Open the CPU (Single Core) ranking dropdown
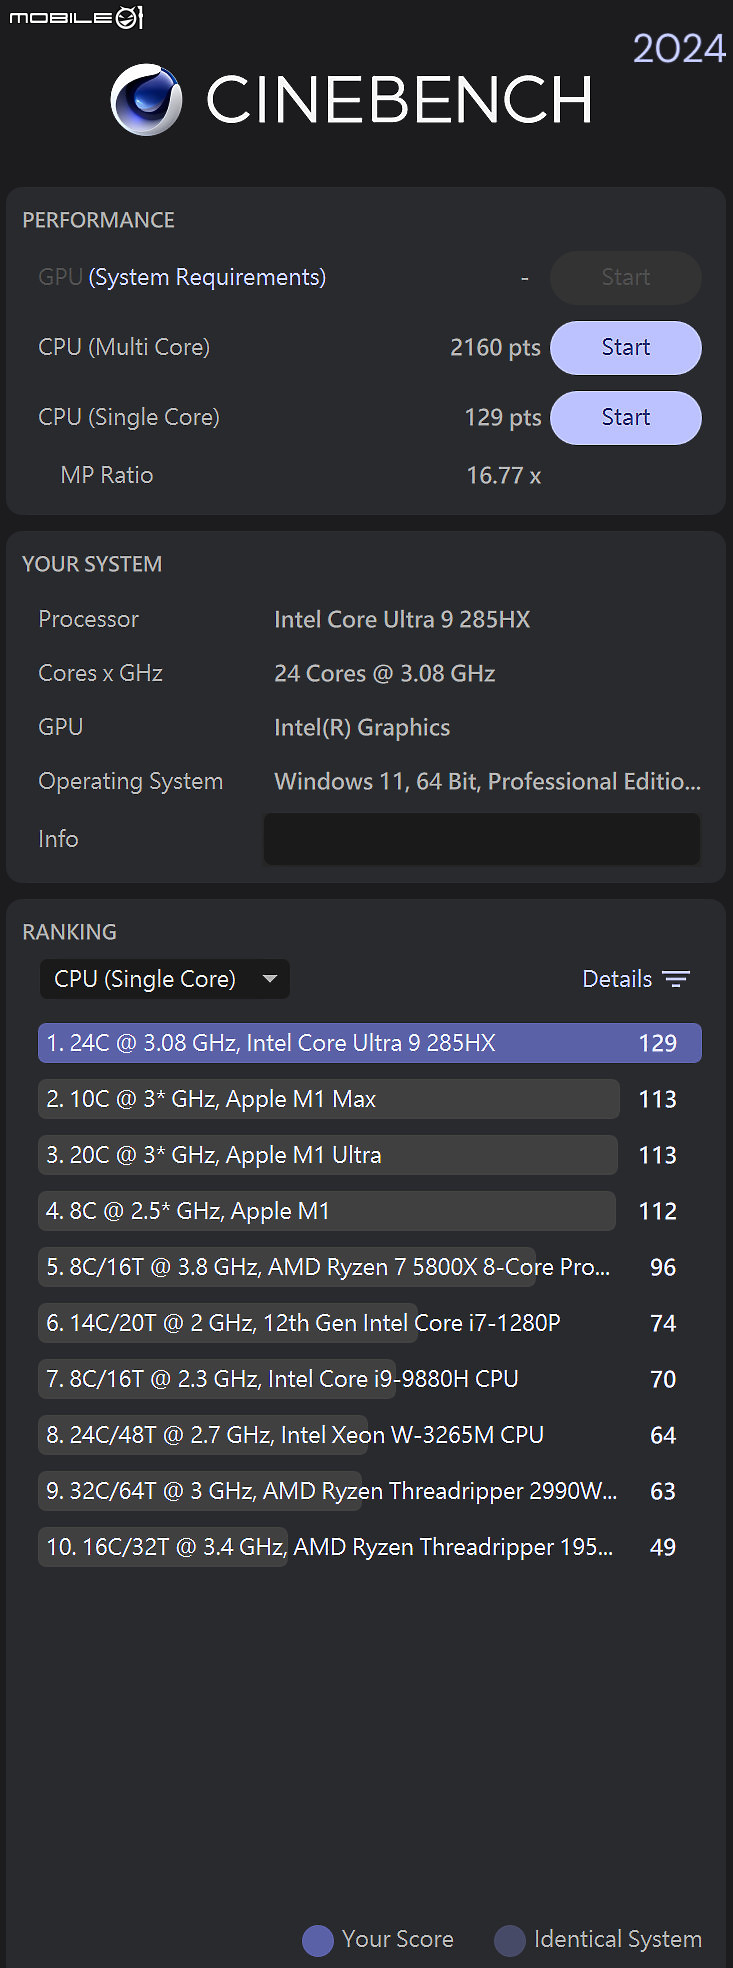Screen dimensions: 733x1968 coord(165,979)
